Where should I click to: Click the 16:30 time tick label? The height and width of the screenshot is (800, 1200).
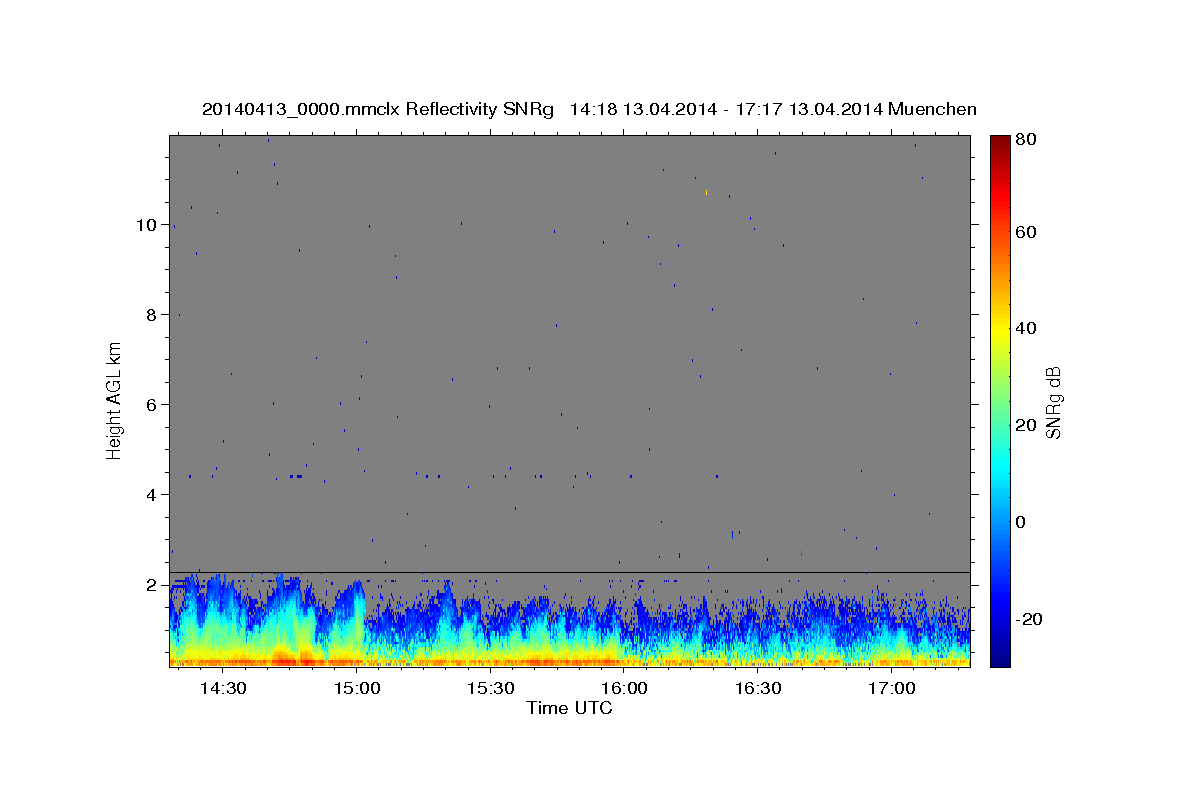click(x=758, y=689)
